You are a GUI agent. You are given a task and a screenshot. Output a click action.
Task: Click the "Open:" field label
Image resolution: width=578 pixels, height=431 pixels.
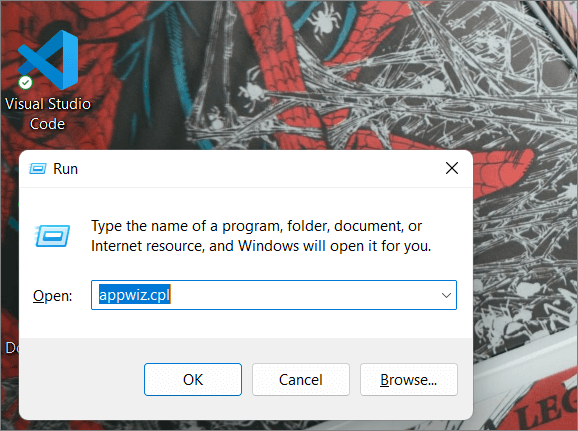pyautogui.click(x=52, y=296)
